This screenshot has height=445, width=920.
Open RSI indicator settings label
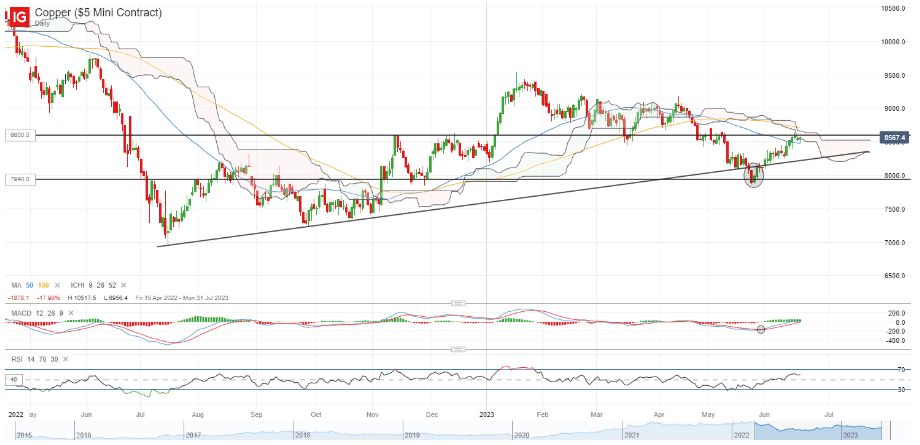pyautogui.click(x=17, y=359)
